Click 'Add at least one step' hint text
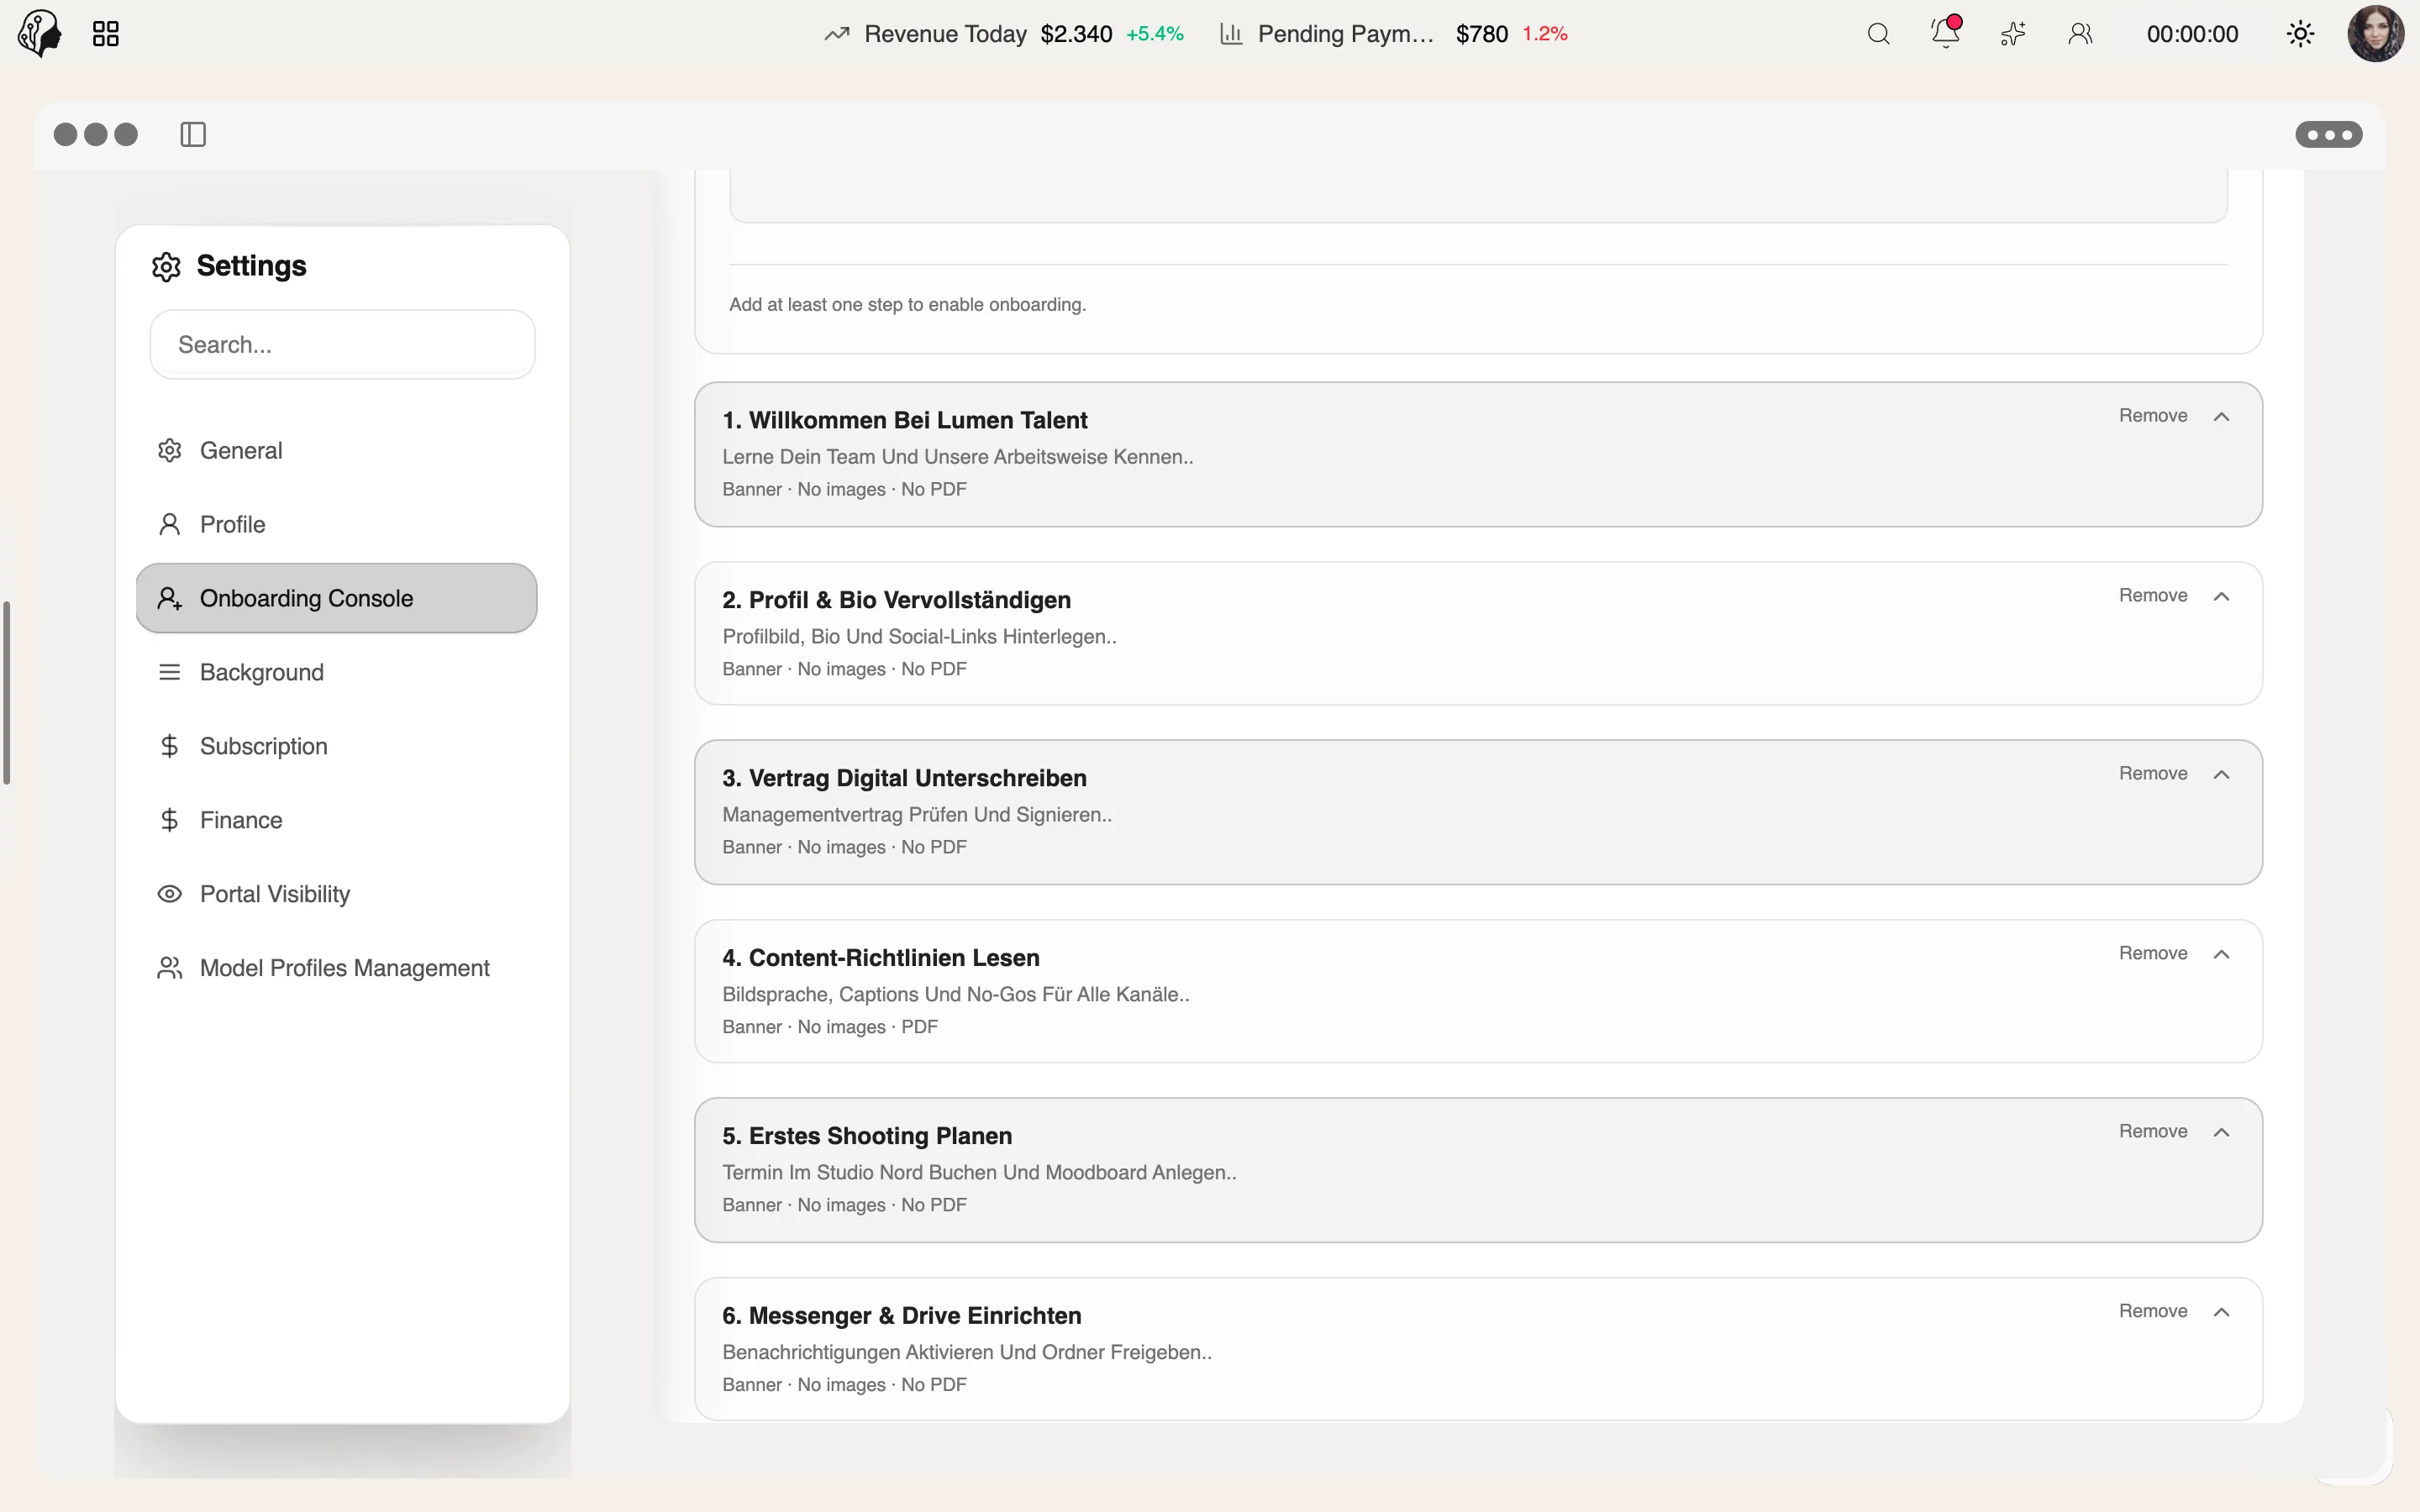 click(x=907, y=304)
